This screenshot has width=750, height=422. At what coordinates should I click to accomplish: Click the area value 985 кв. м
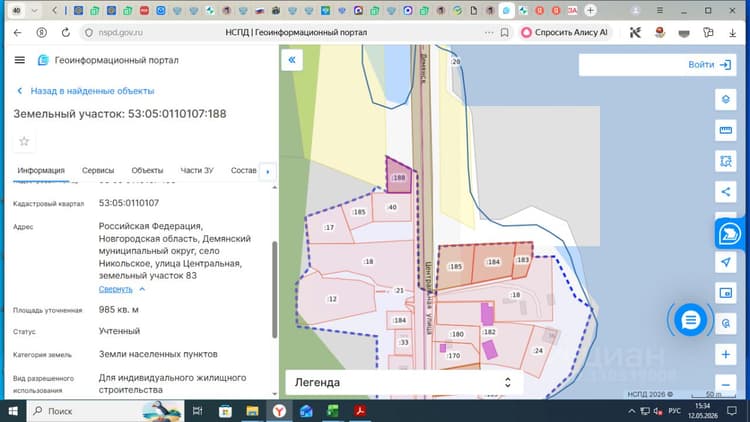coord(119,310)
